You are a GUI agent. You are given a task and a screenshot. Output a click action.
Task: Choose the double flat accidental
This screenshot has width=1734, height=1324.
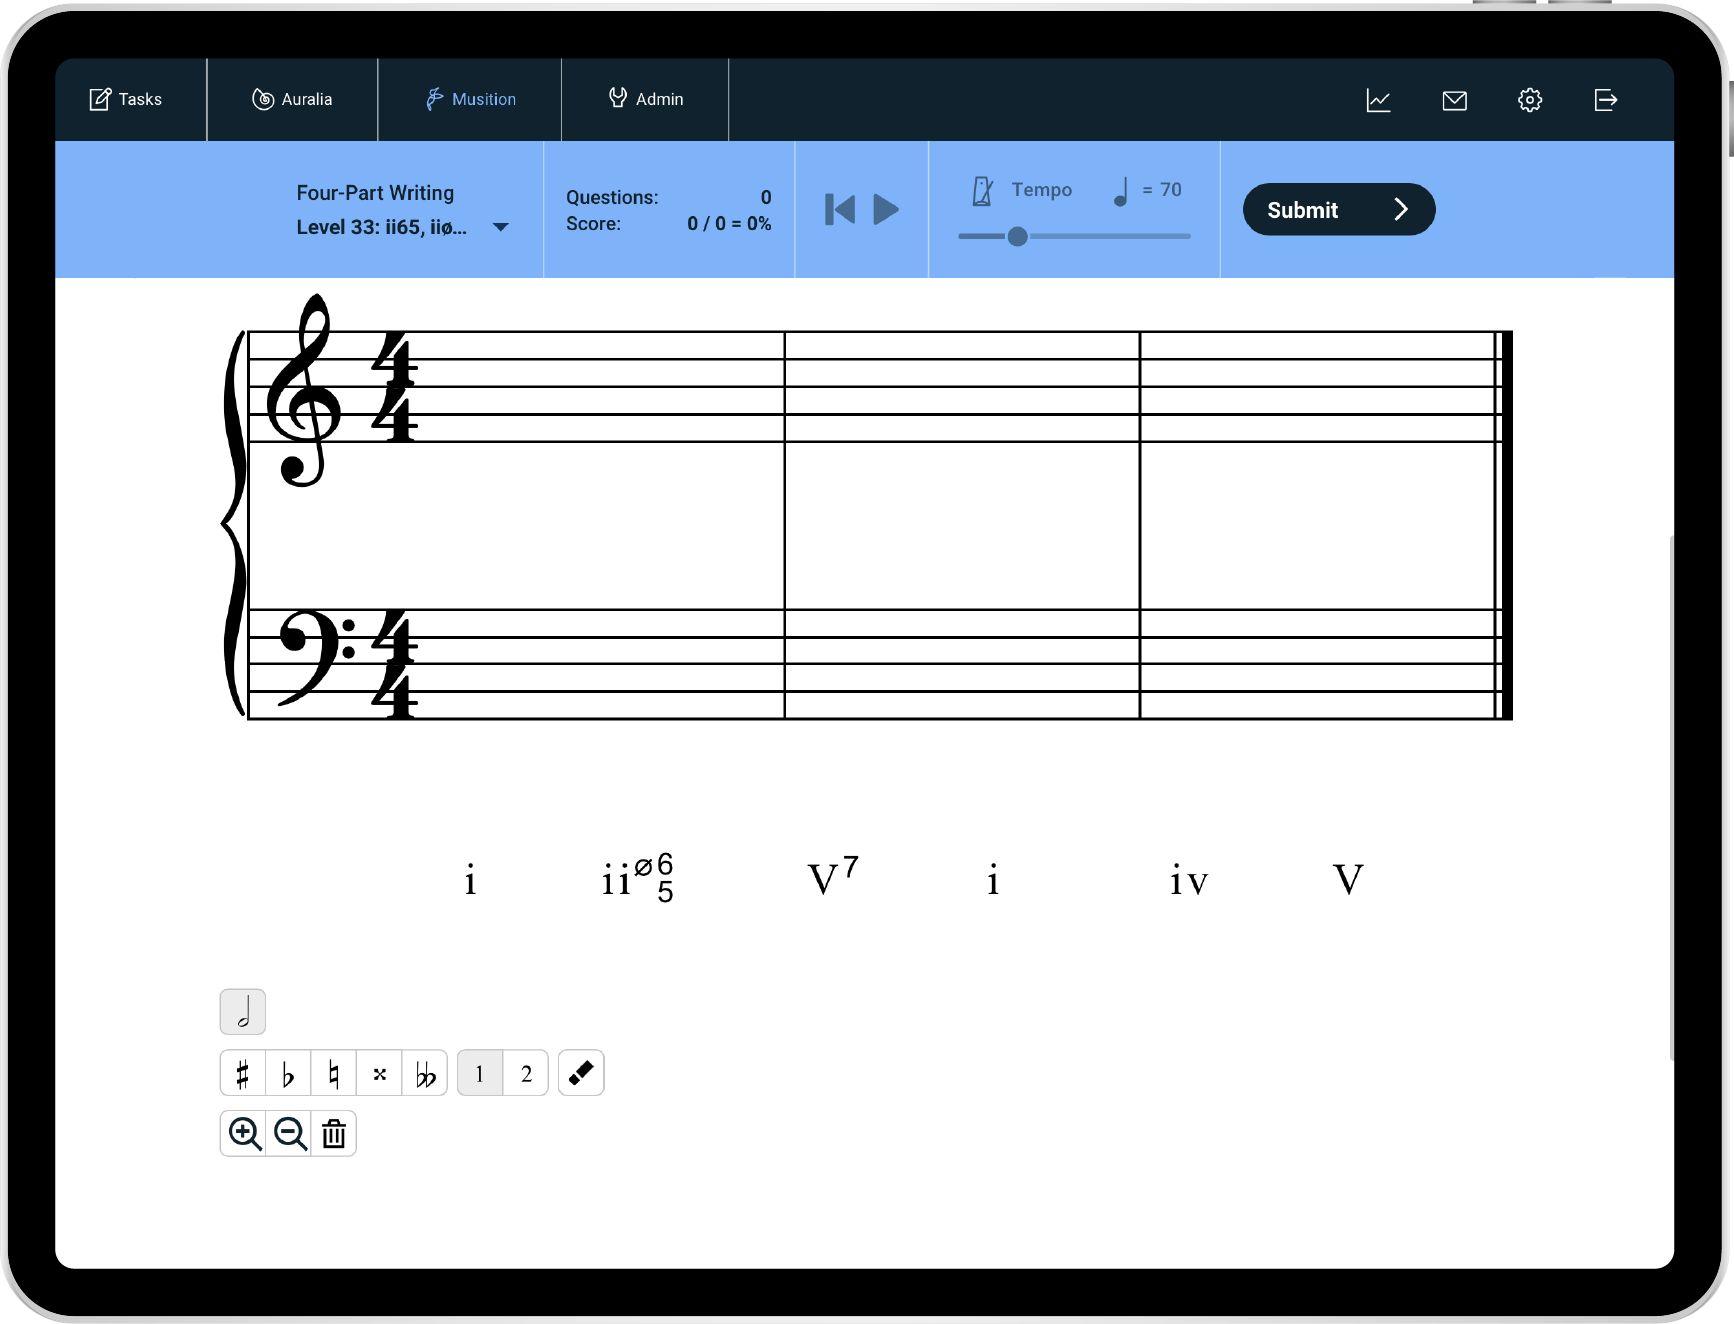coord(426,1074)
